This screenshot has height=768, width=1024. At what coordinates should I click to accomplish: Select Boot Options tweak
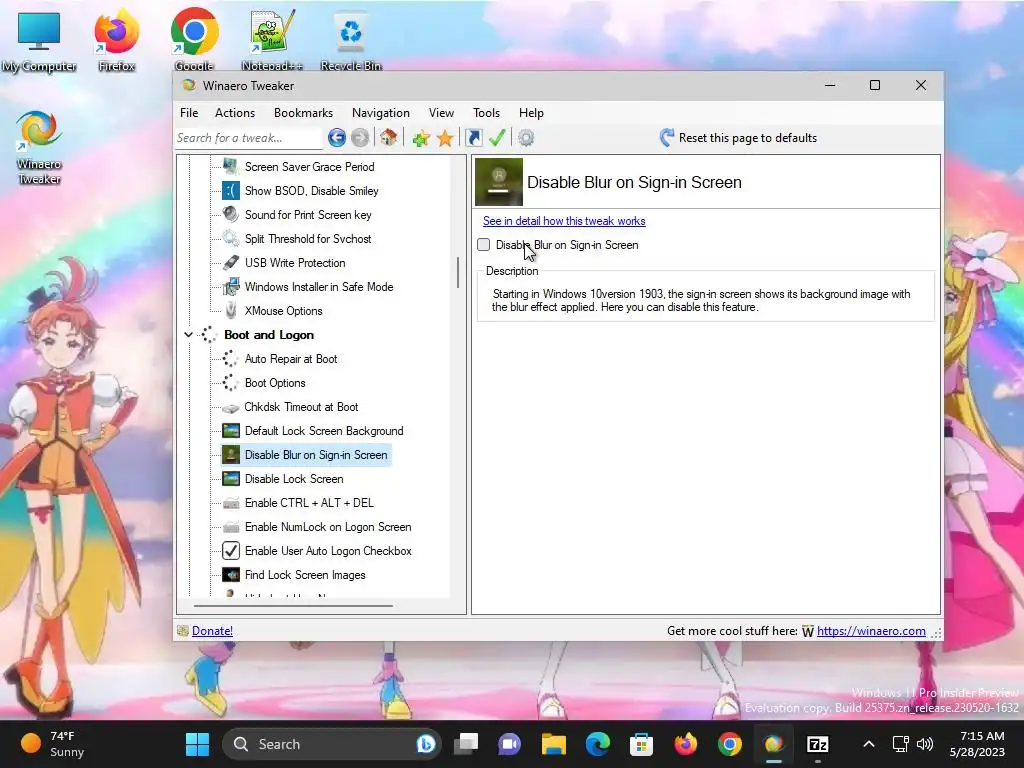[x=275, y=383]
